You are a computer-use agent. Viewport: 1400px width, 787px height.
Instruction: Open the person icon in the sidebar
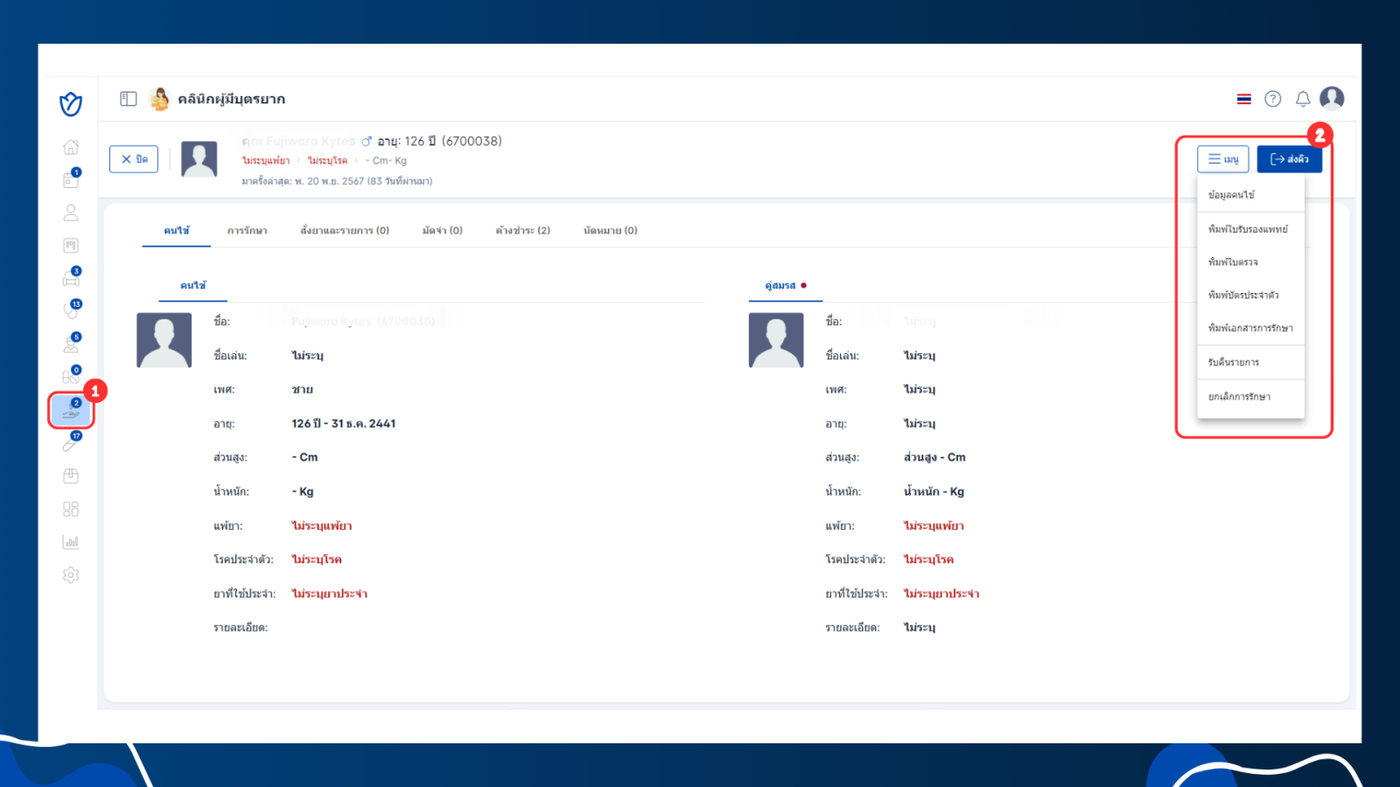click(x=70, y=213)
